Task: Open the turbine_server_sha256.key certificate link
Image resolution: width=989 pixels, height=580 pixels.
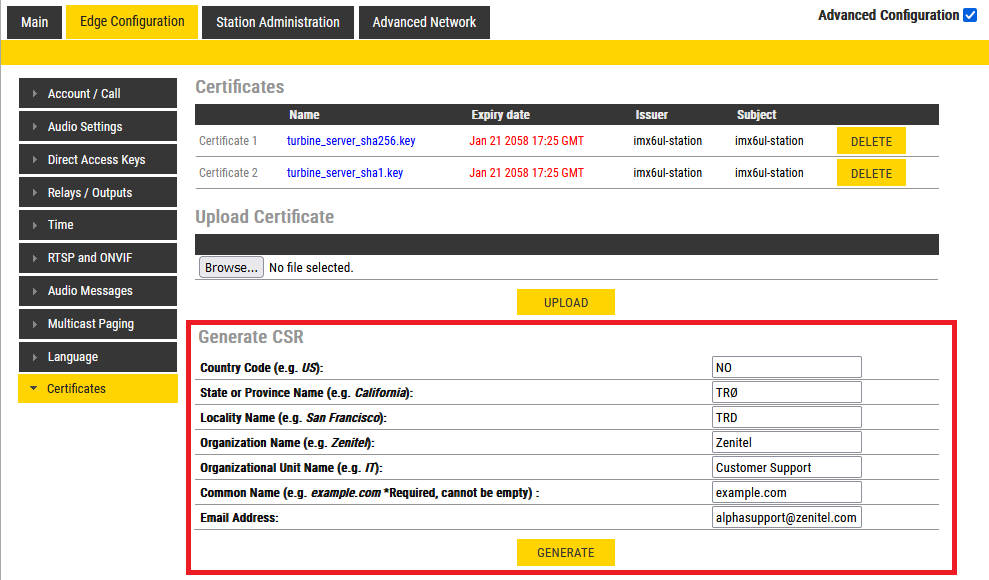Action: 351,141
